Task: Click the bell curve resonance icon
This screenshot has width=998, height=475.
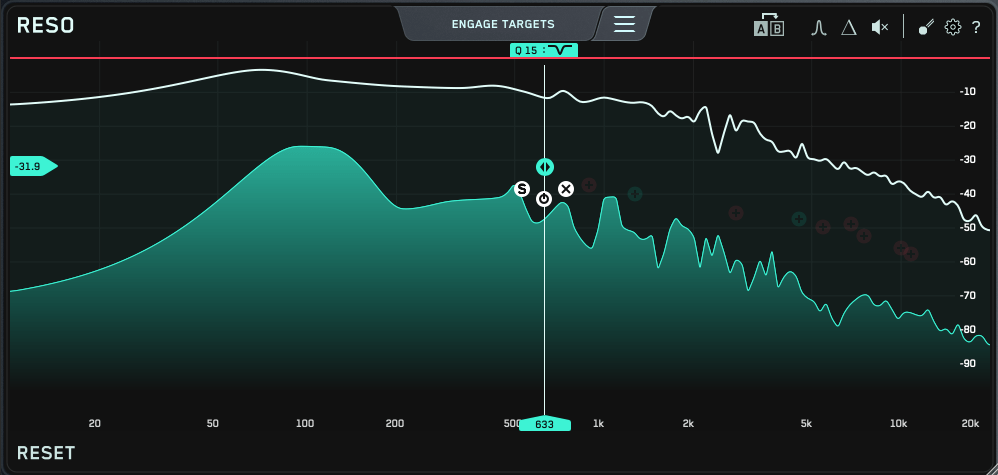Action: click(x=818, y=27)
